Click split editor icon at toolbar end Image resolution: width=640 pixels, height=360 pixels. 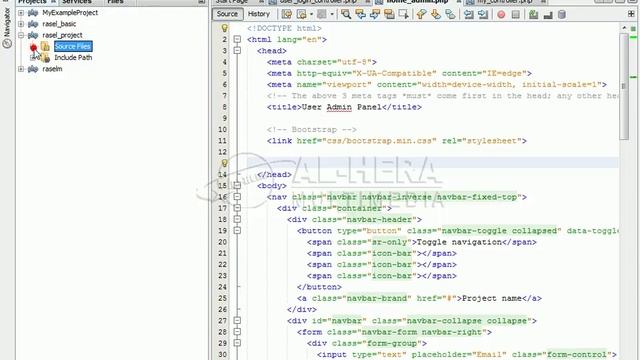631,14
